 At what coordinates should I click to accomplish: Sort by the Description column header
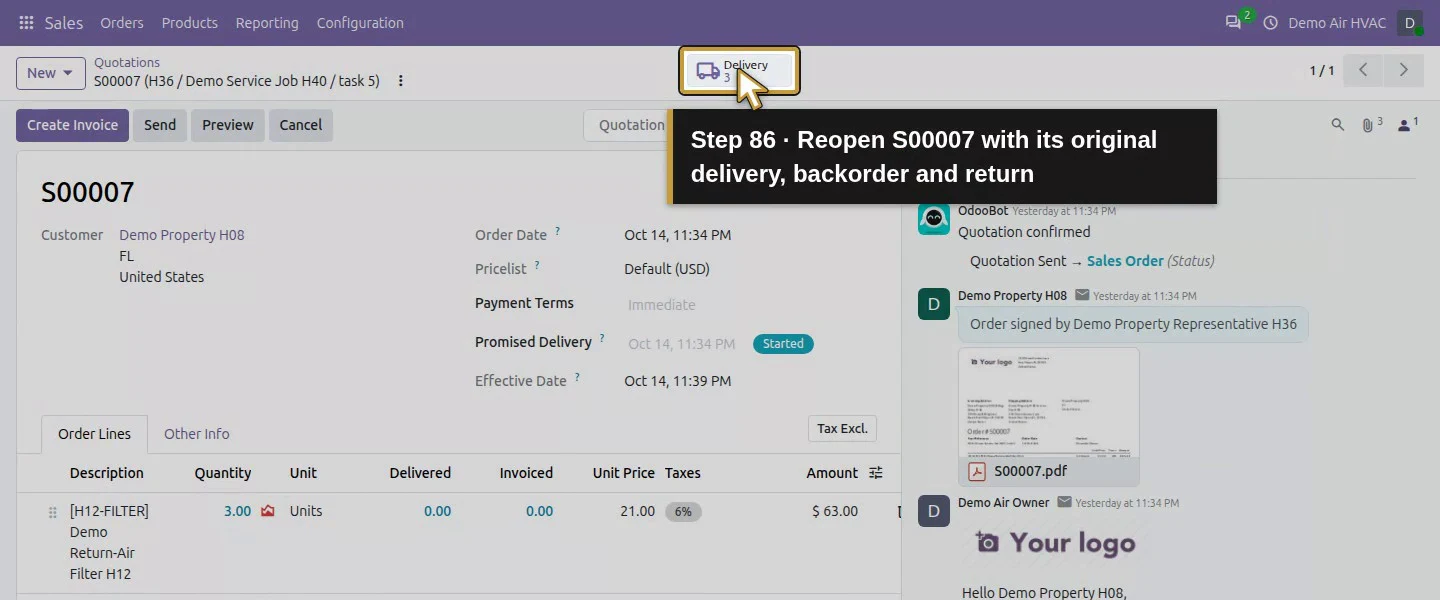(107, 473)
